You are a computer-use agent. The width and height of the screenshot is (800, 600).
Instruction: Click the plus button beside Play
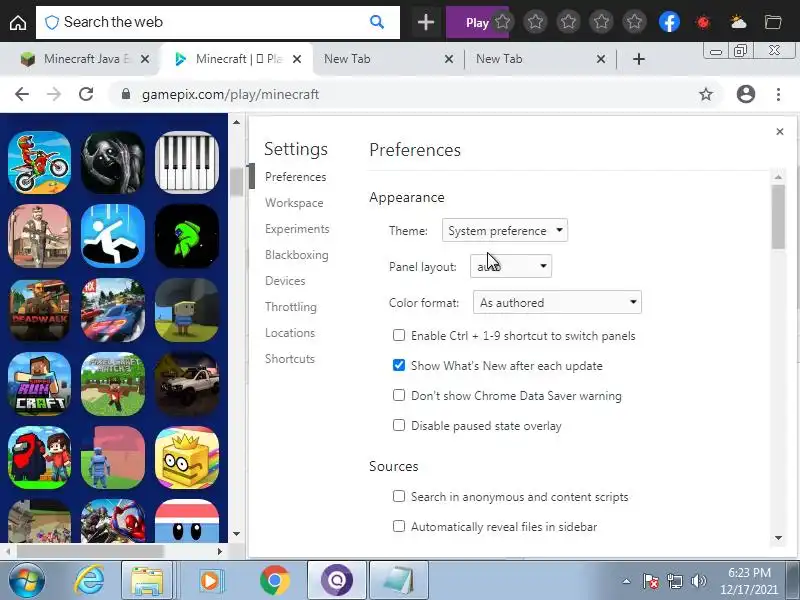pyautogui.click(x=426, y=22)
